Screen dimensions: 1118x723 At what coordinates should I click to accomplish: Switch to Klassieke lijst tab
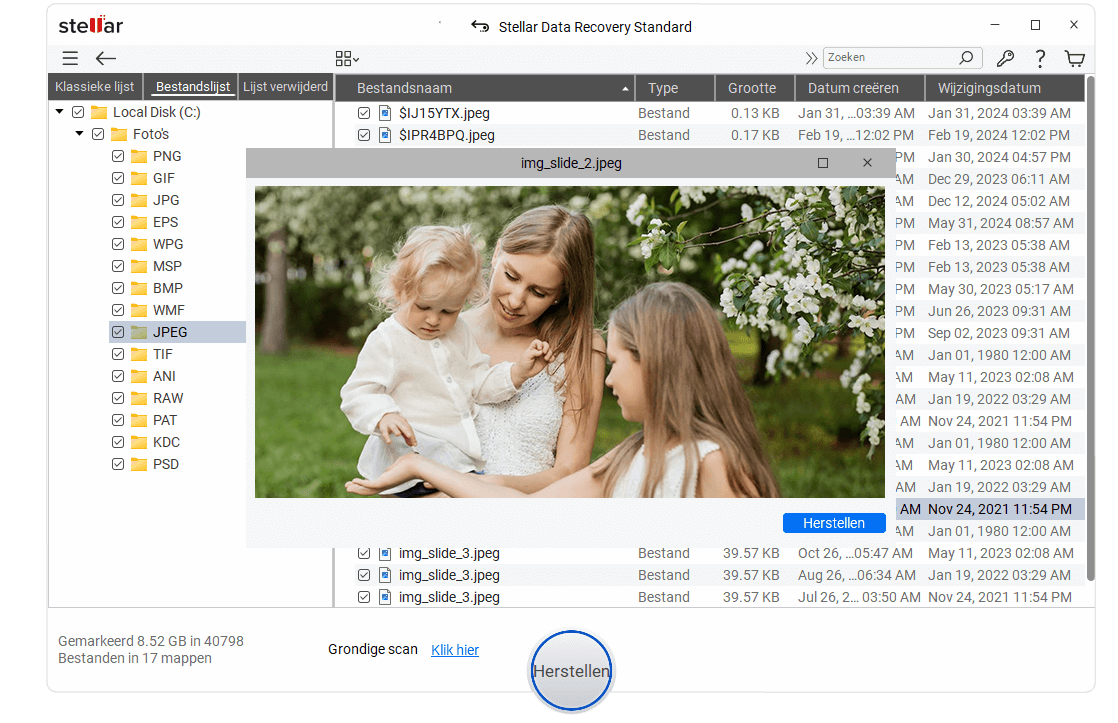click(x=96, y=87)
